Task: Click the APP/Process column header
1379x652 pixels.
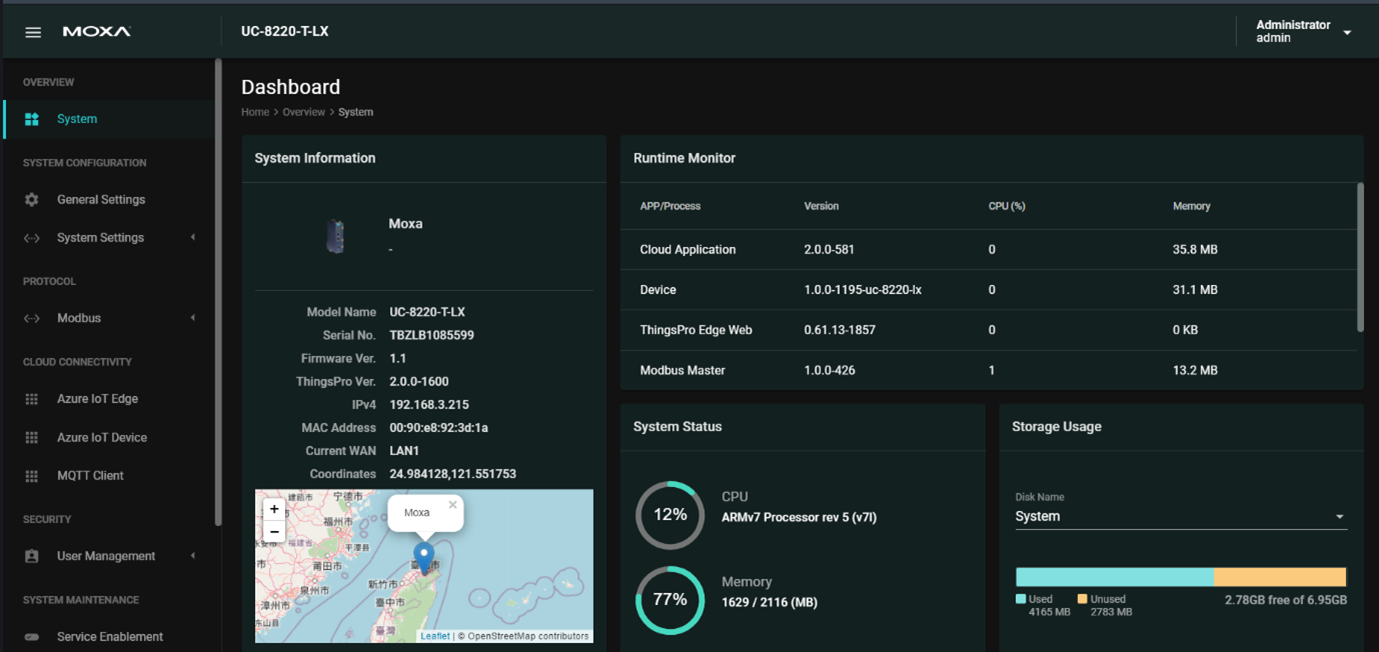Action: 670,206
